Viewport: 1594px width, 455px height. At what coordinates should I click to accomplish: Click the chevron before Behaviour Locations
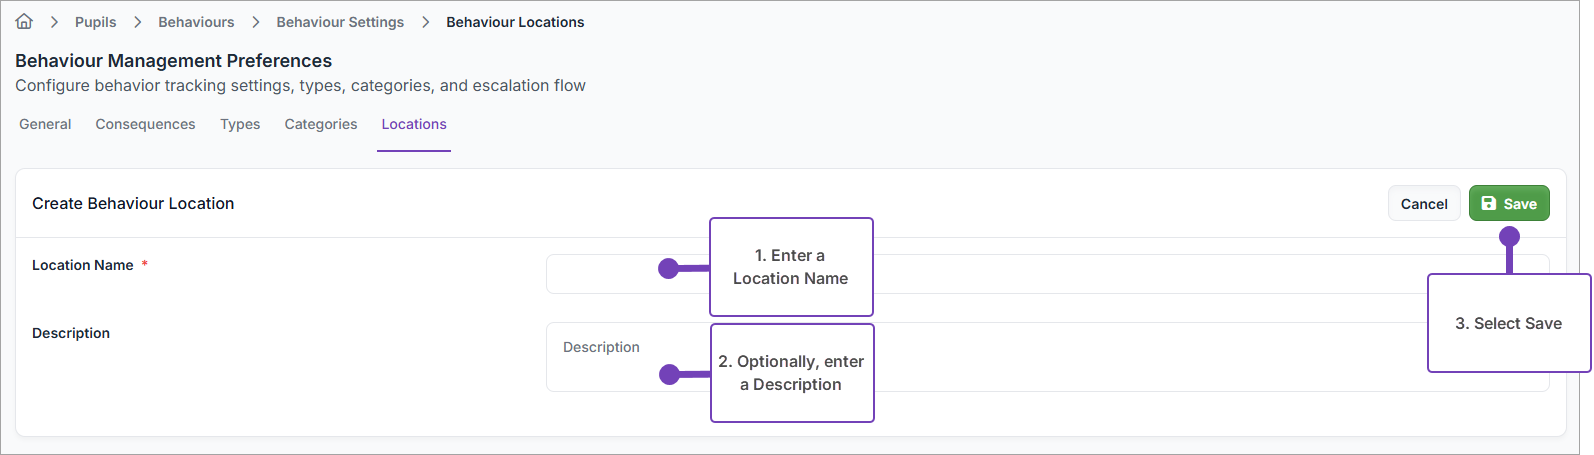(x=425, y=22)
